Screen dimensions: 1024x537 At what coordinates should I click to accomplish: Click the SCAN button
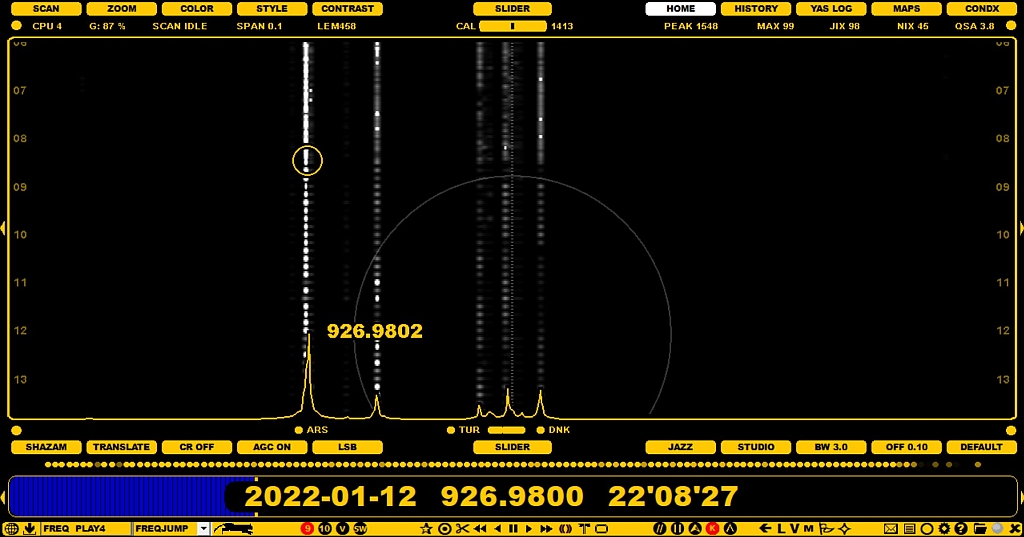pyautogui.click(x=46, y=9)
